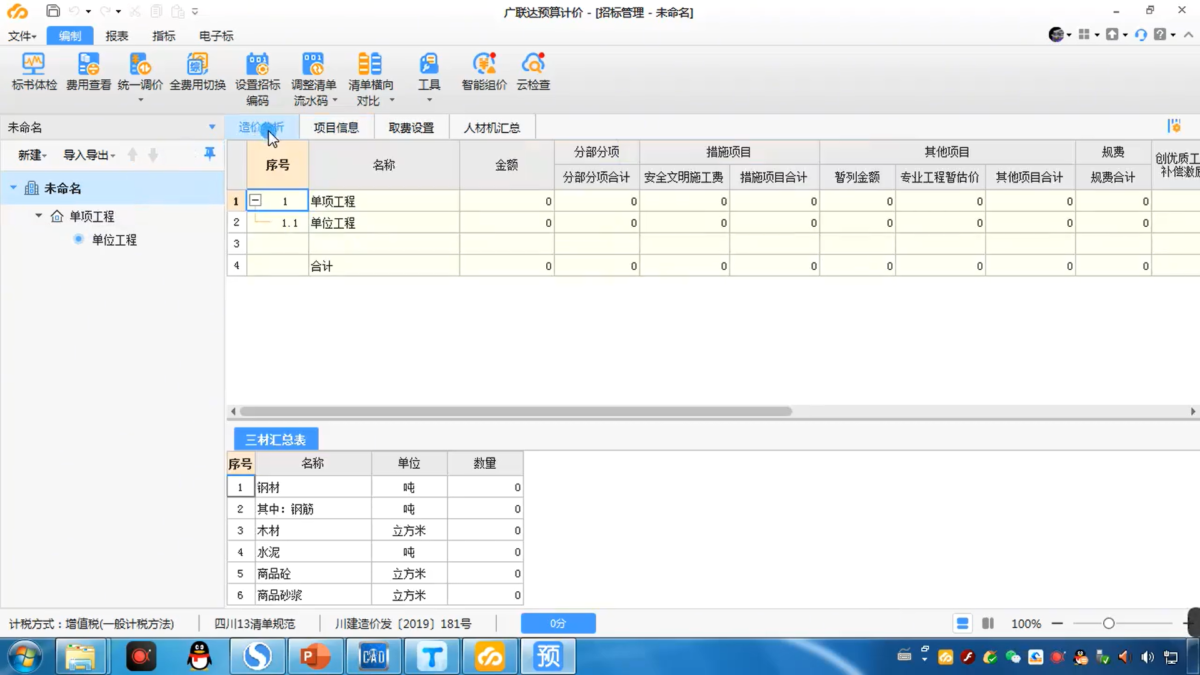Open the 导入导出 dropdown
Viewport: 1200px width, 675px height.
pos(89,155)
